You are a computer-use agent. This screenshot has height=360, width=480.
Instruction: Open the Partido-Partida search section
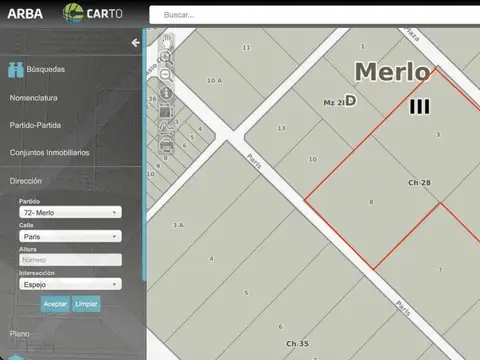coord(35,125)
